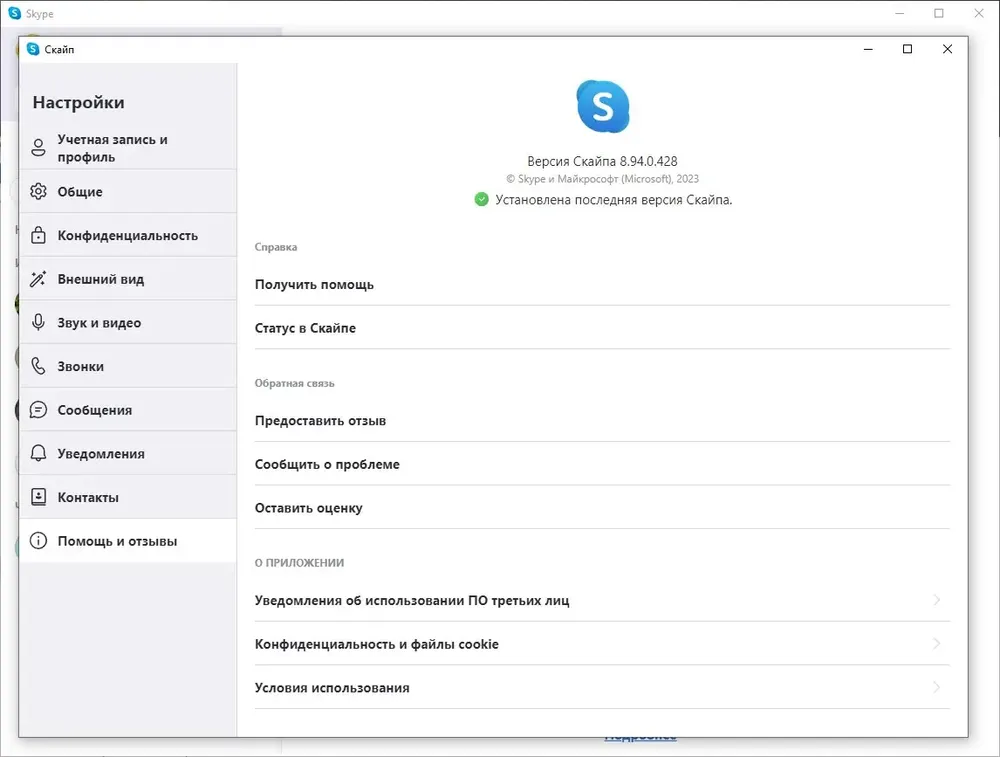
Task: Open Конфиденциальность и файлы cookie
Action: click(x=602, y=644)
